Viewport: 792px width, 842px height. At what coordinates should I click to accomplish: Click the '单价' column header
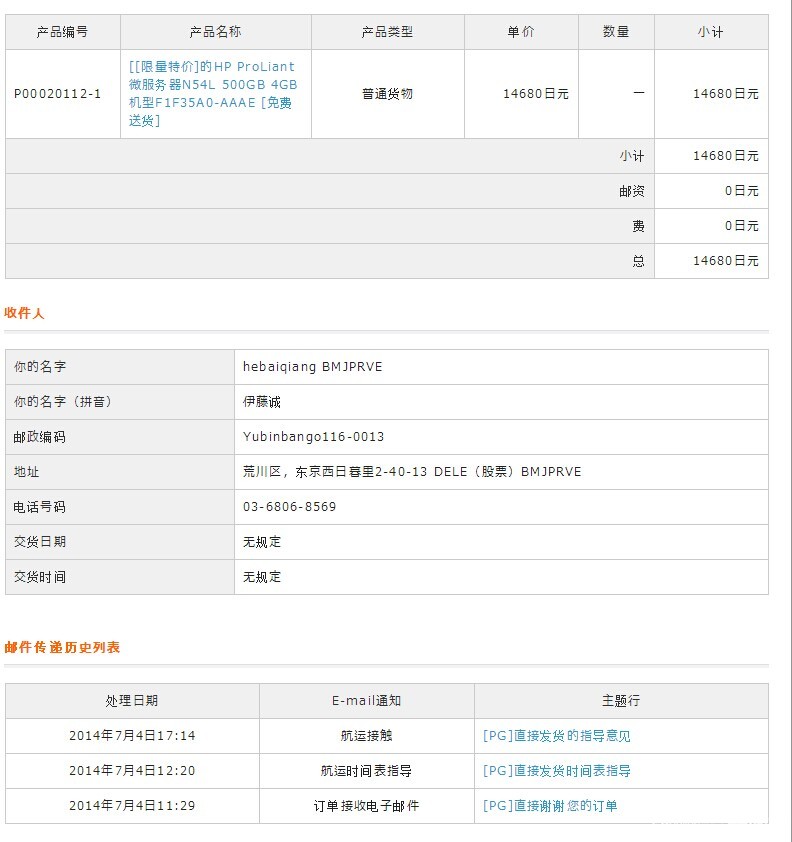pos(521,32)
